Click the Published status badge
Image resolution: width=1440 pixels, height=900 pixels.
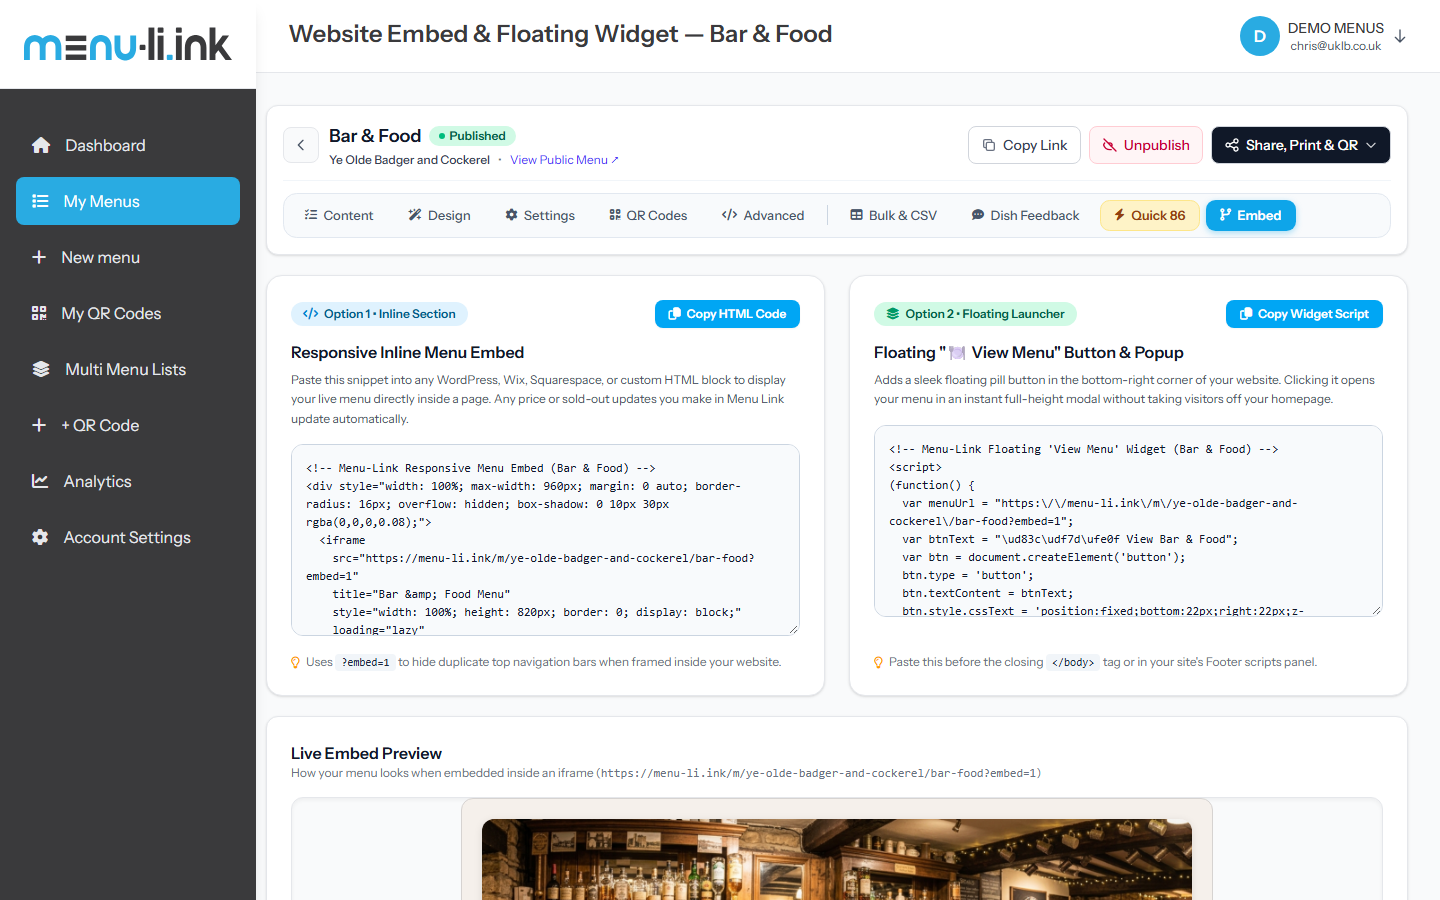[472, 136]
